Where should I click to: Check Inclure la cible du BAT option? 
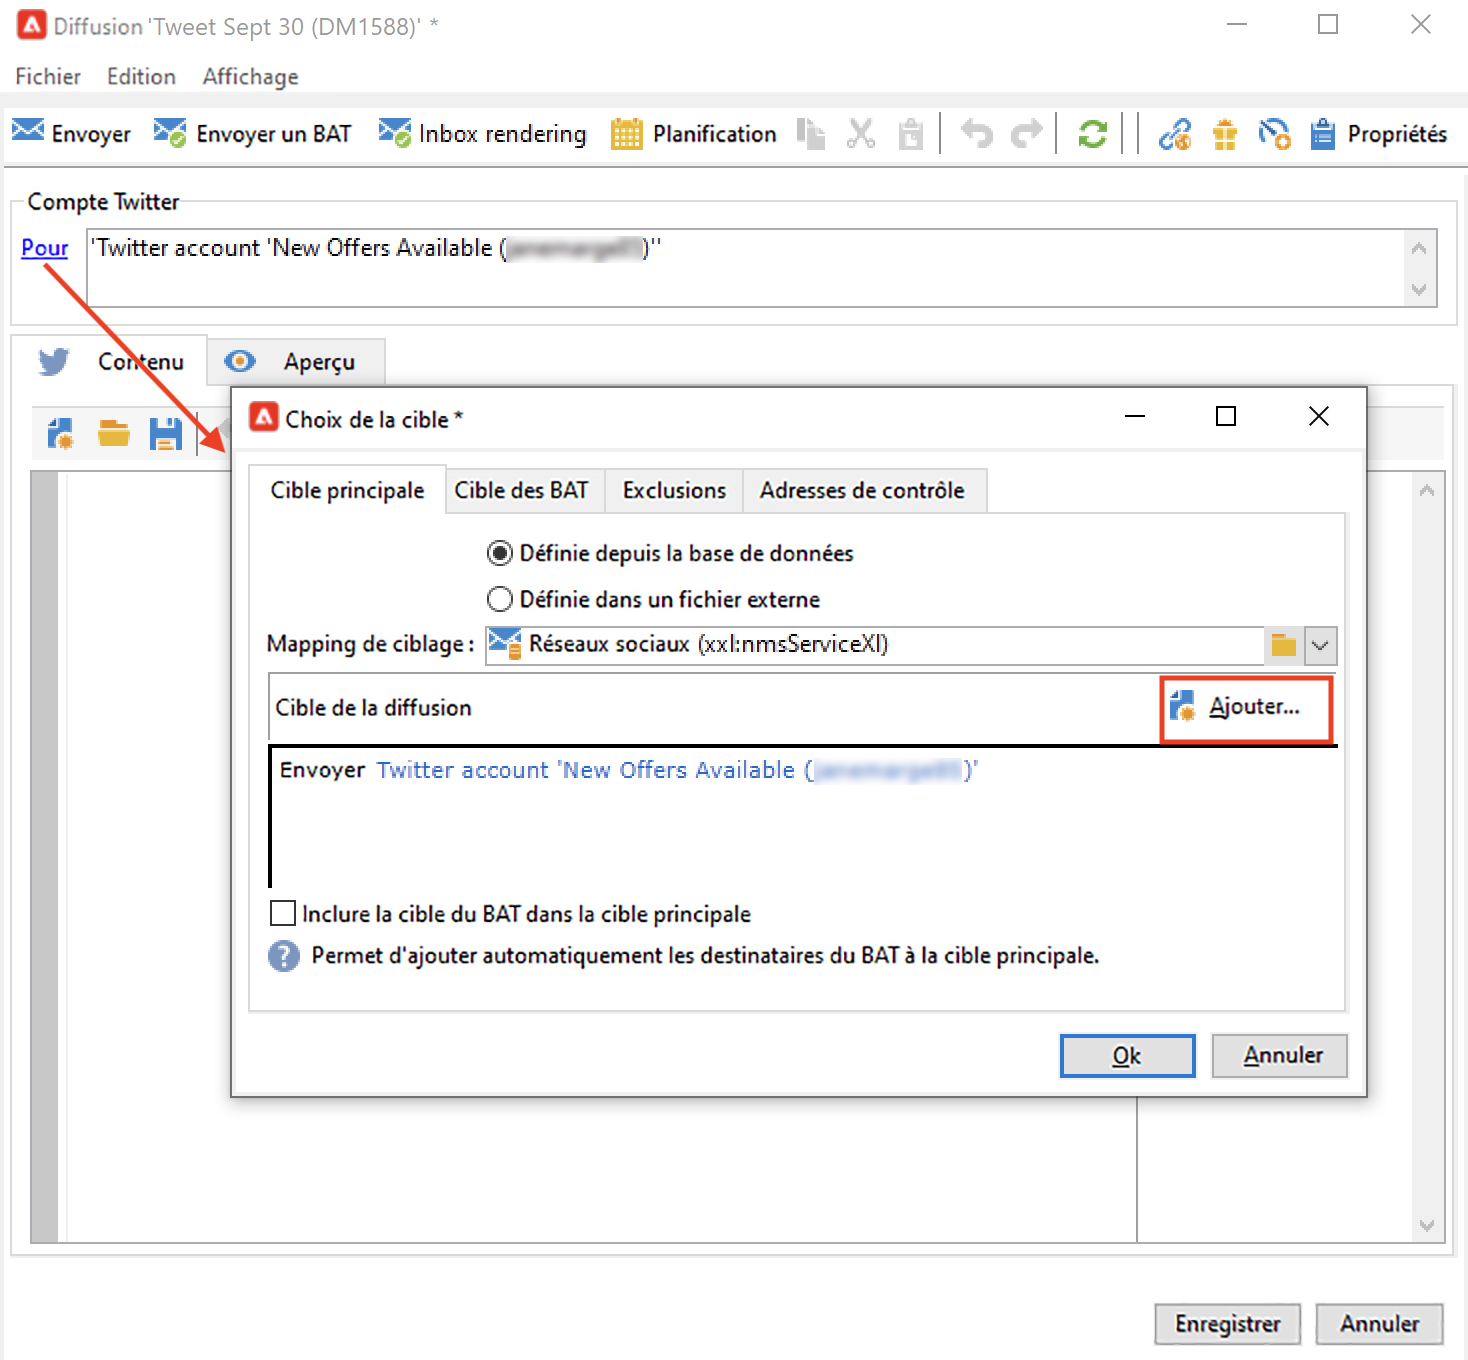point(283,913)
